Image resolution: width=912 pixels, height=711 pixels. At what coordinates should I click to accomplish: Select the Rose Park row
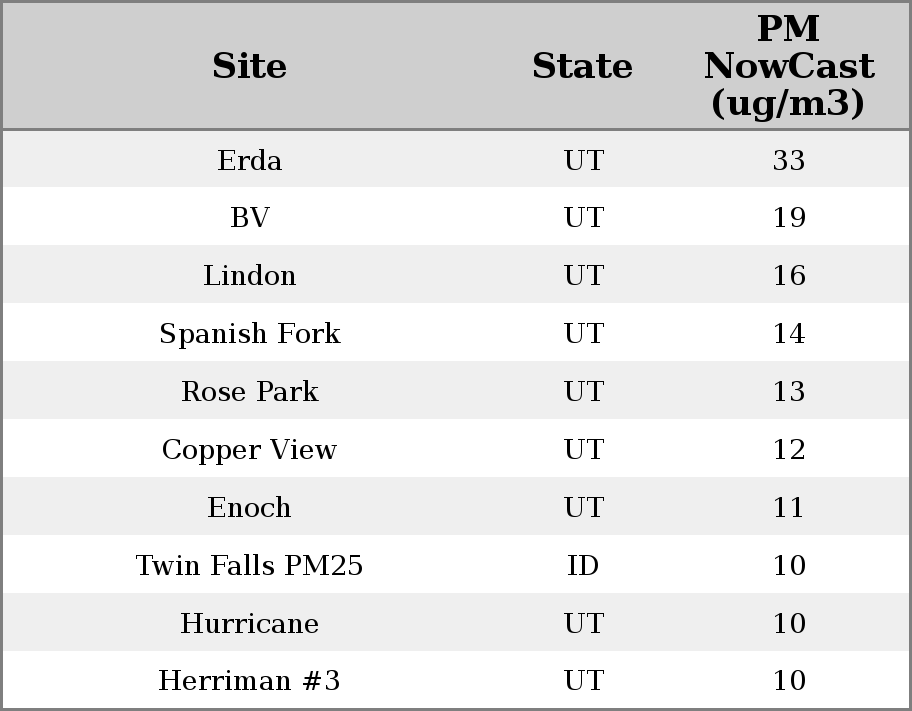tap(250, 392)
